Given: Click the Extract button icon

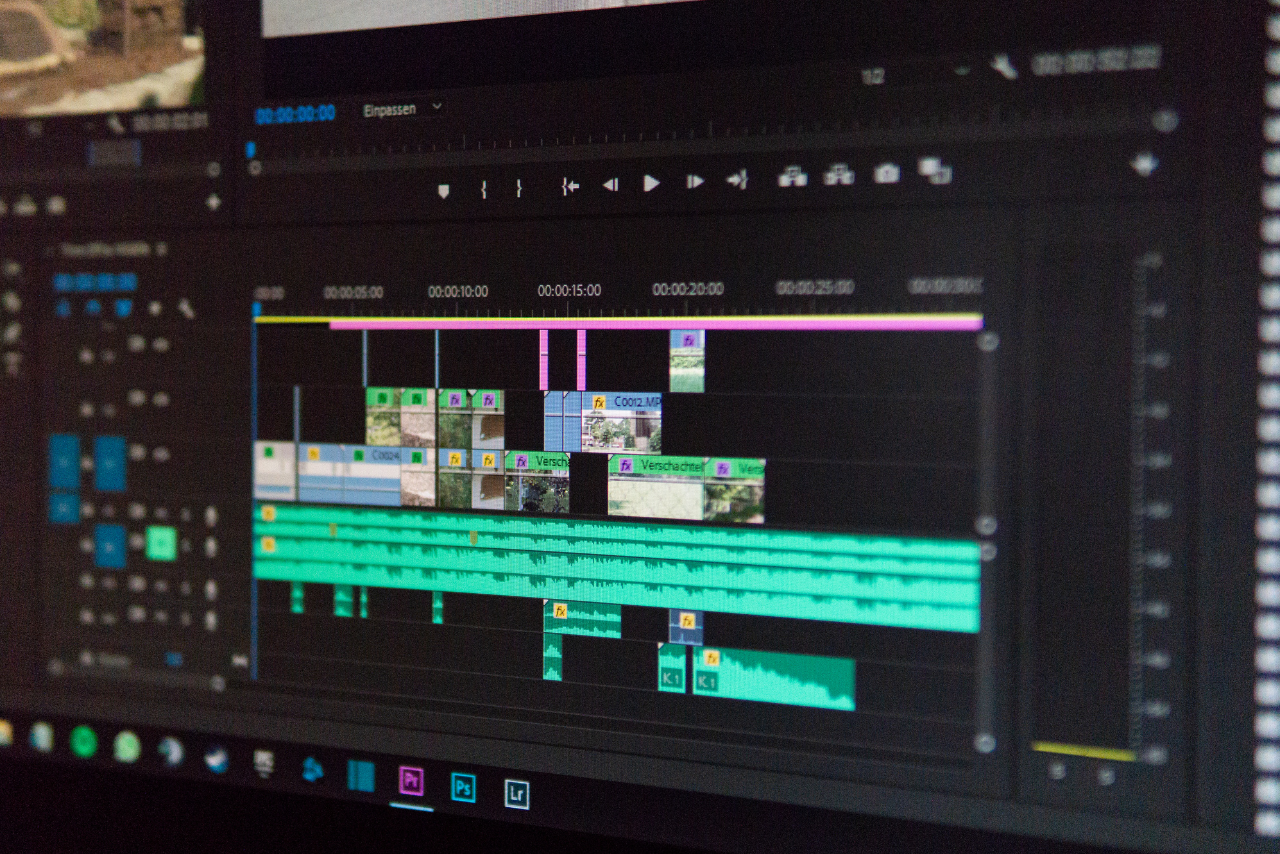Looking at the screenshot, I should [x=838, y=175].
